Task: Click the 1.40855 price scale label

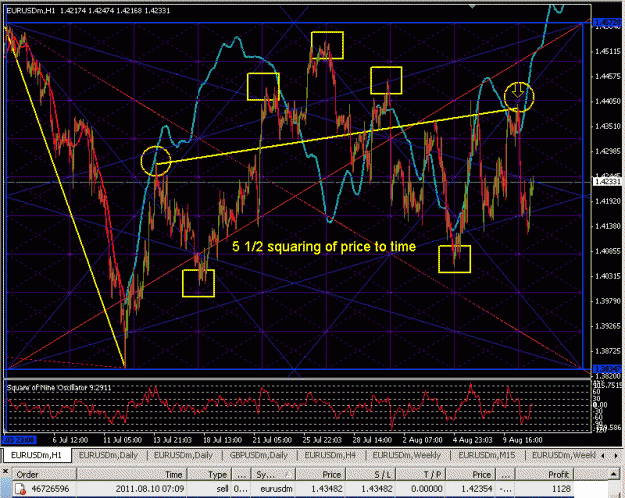Action: coord(607,251)
